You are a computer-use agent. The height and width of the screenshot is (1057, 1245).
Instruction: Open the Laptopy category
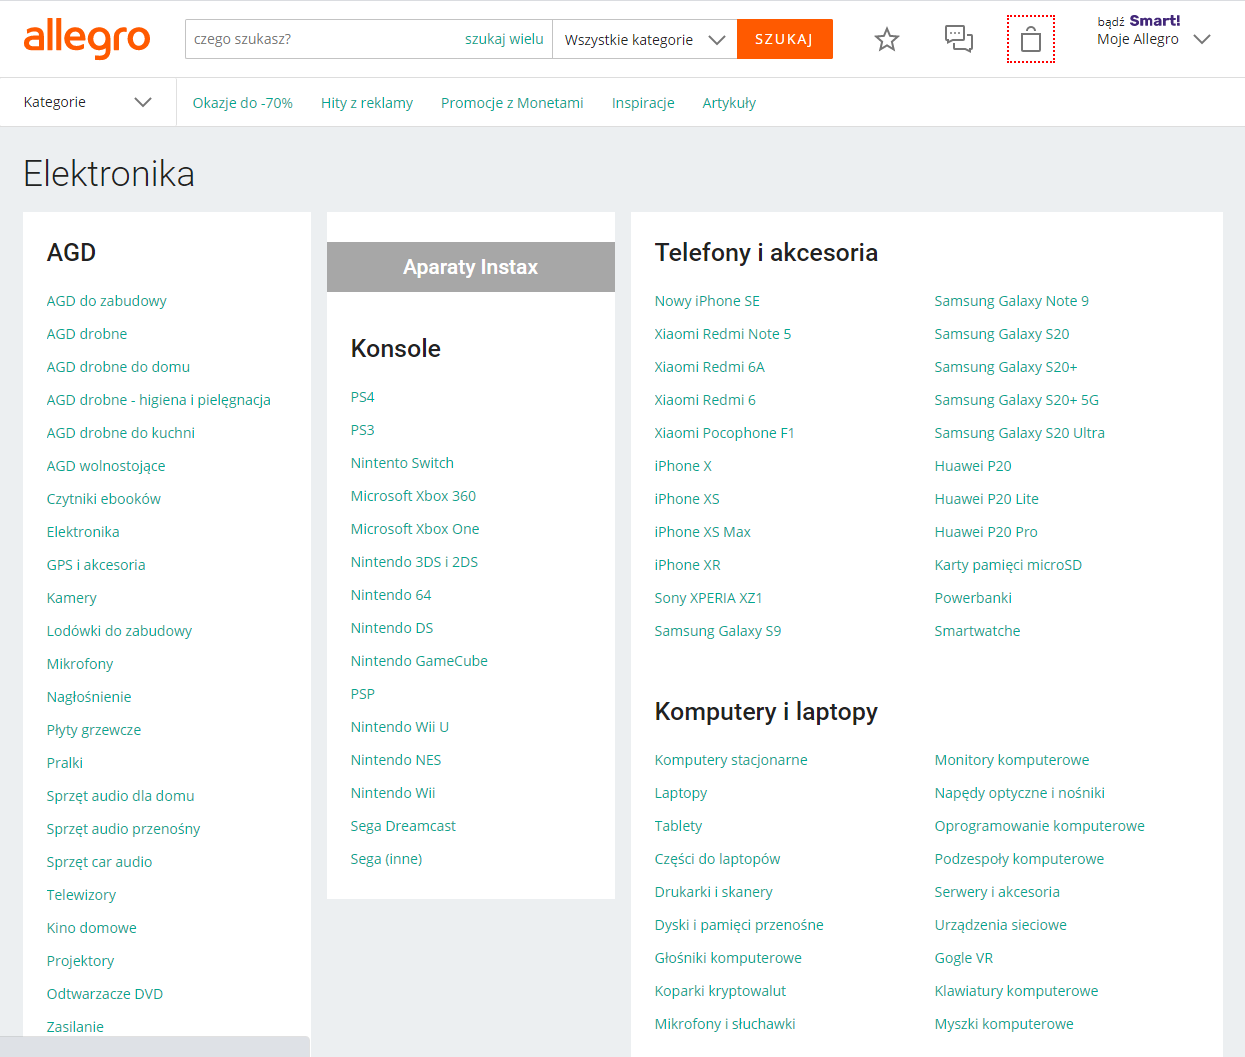click(681, 793)
